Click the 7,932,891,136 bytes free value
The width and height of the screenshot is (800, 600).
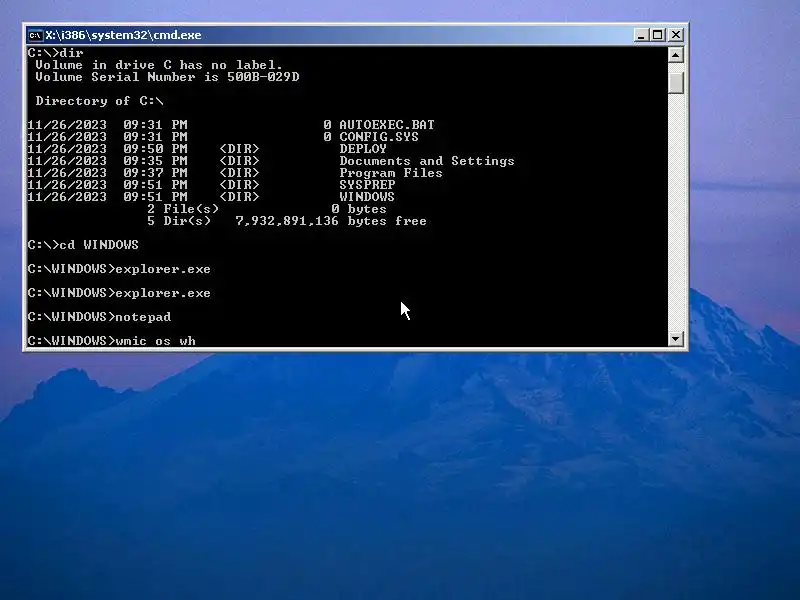(x=331, y=221)
